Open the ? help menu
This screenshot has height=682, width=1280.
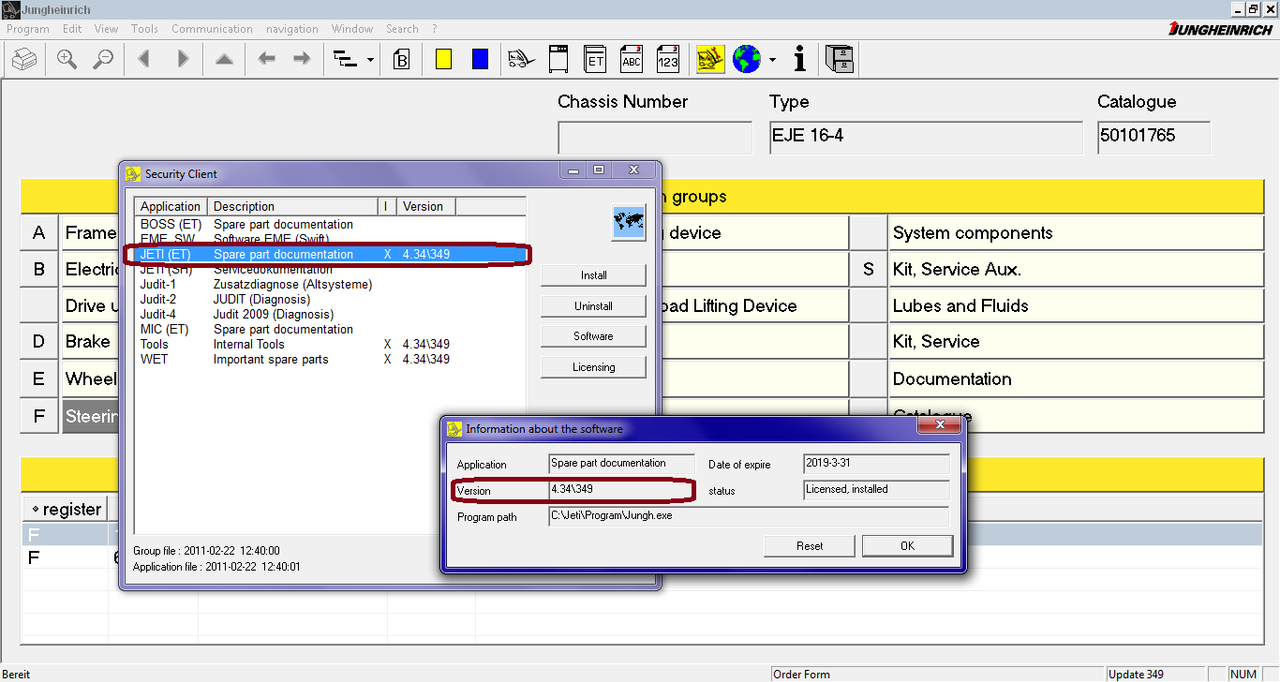pos(434,29)
